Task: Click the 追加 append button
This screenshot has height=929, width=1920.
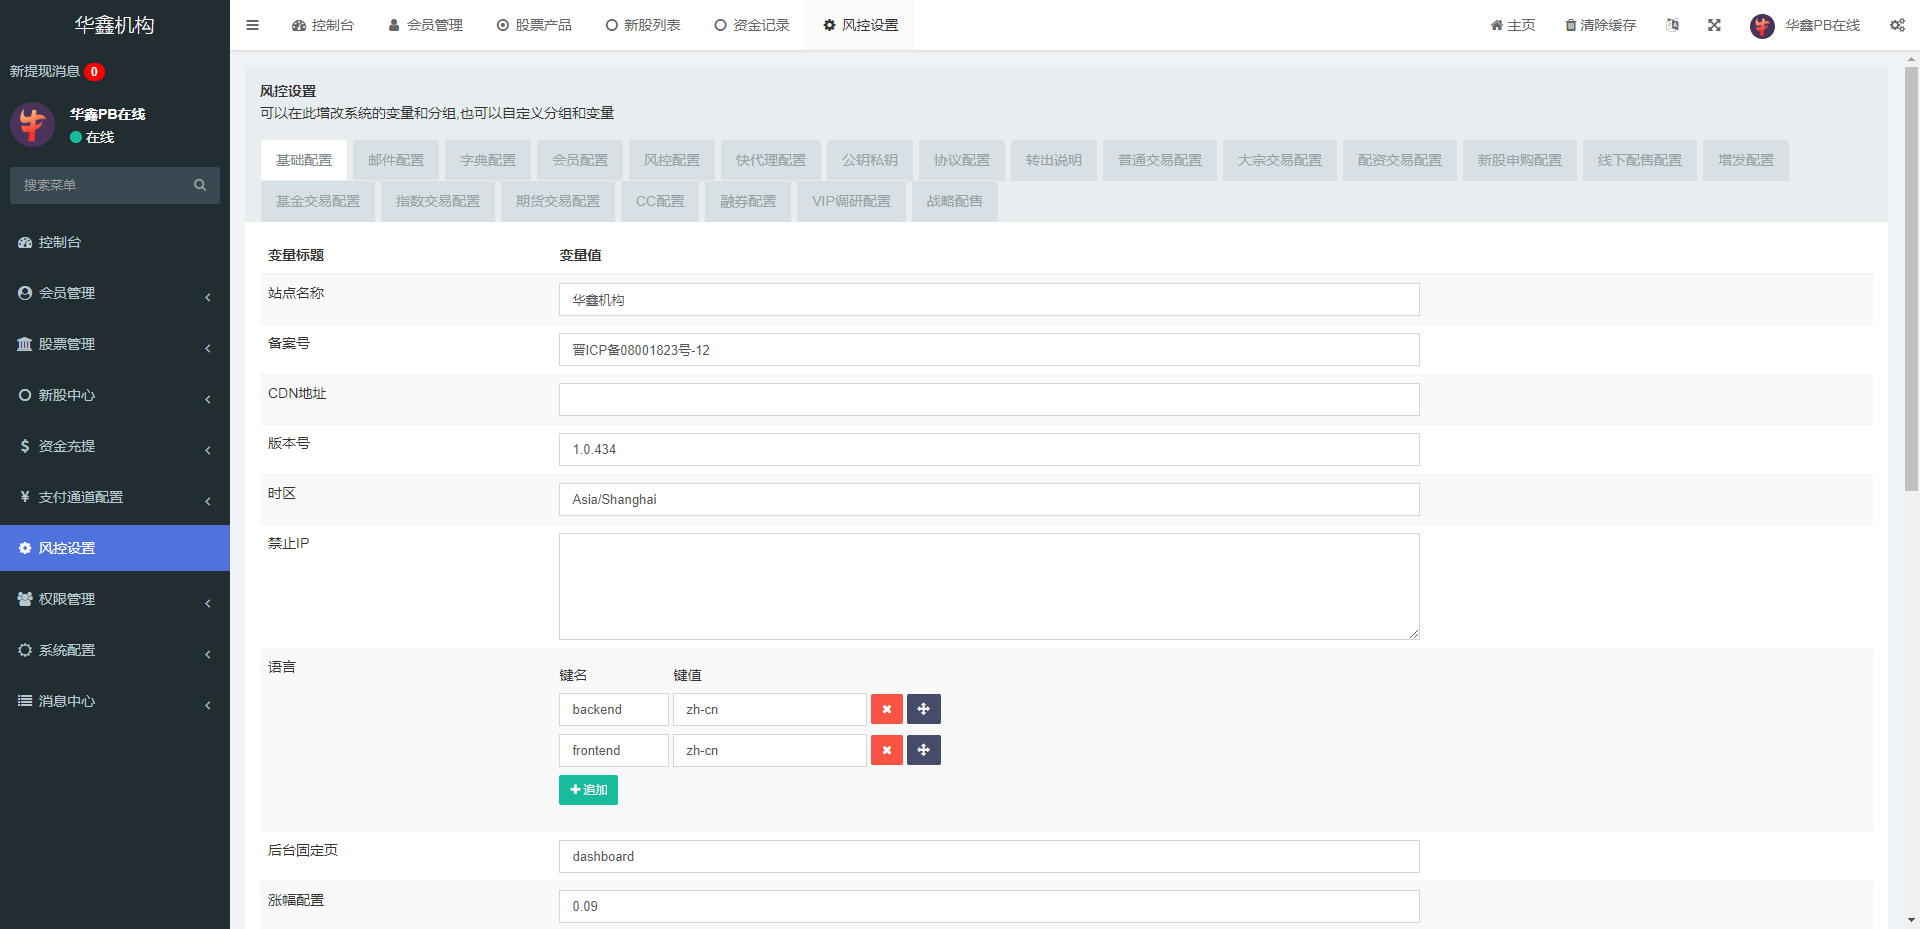Action: (x=588, y=790)
